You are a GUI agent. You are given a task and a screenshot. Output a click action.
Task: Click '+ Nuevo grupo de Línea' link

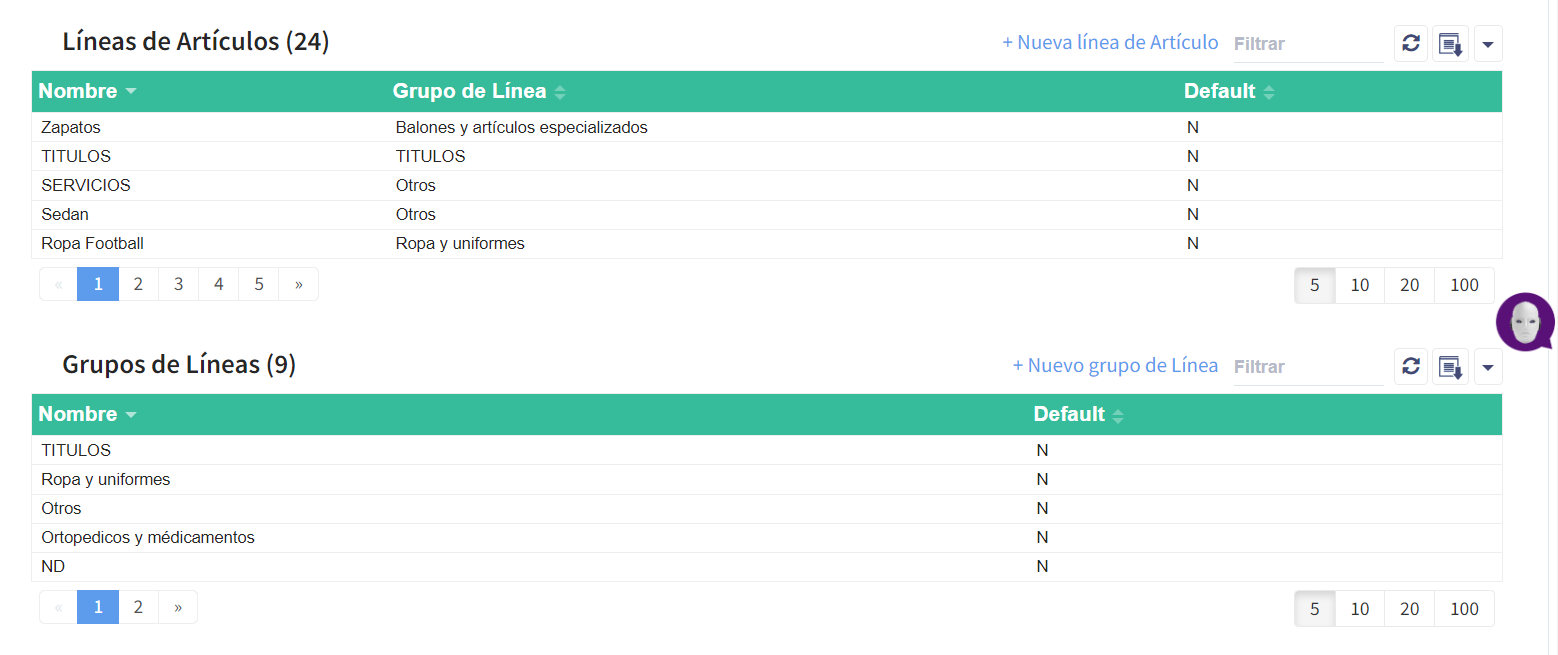tap(1115, 366)
